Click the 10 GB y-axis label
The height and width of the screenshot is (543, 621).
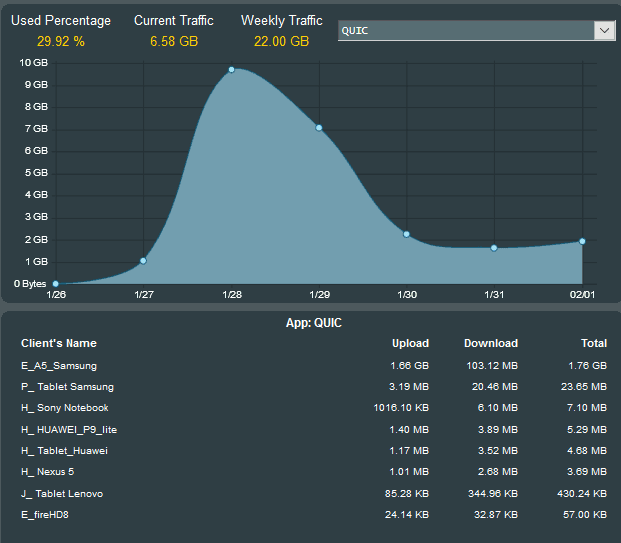coord(34,63)
